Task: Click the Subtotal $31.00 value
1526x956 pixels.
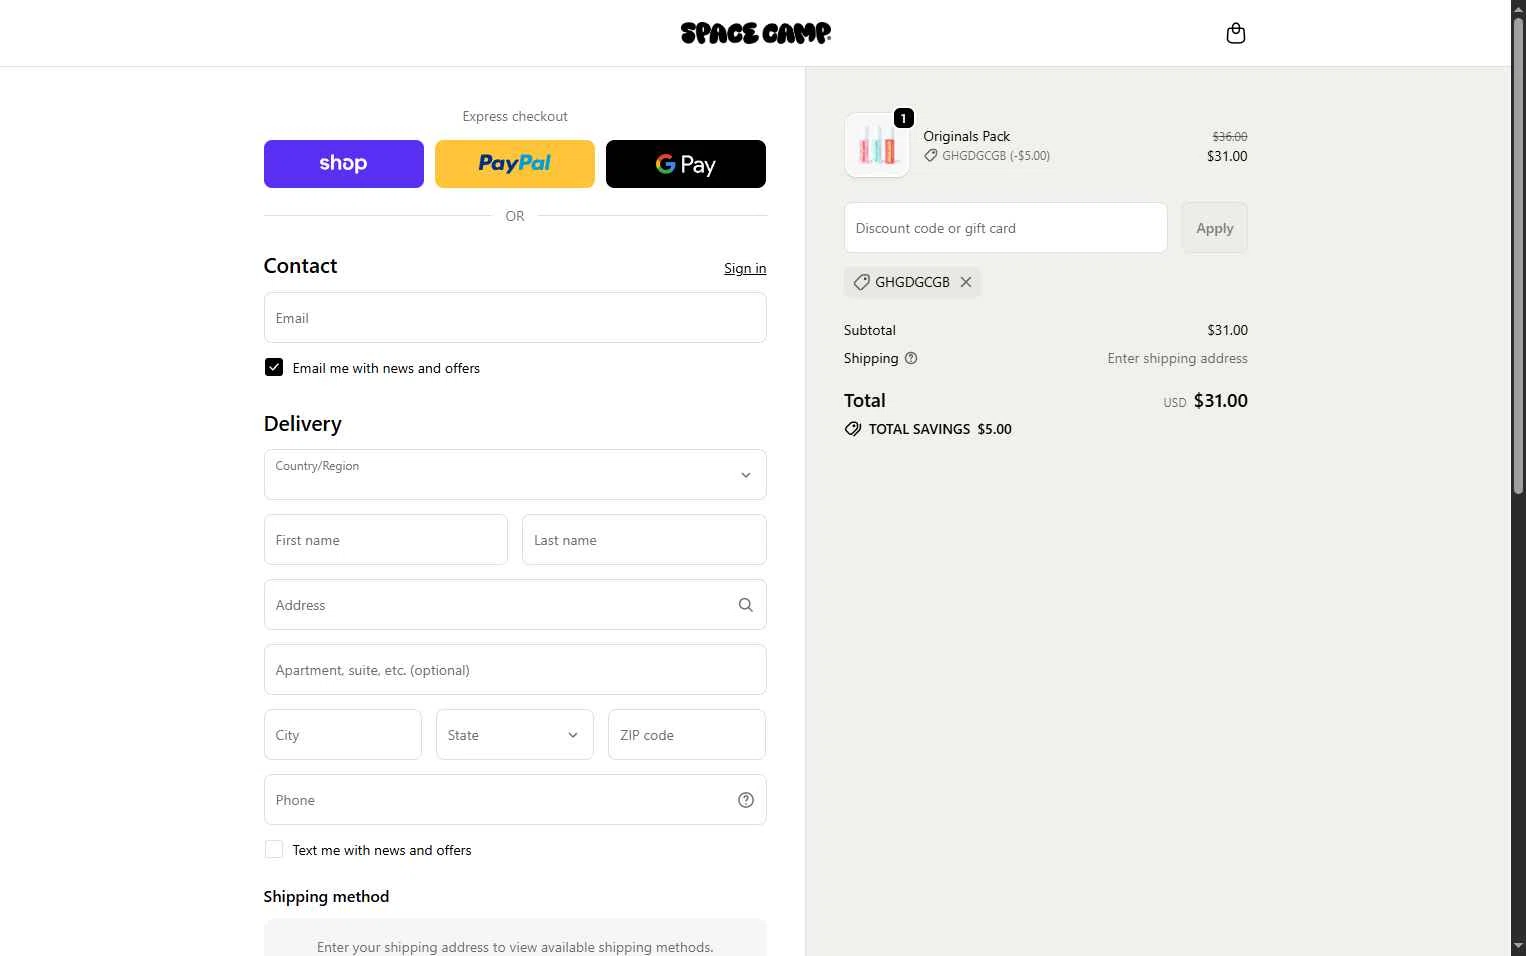Action: (x=1228, y=330)
